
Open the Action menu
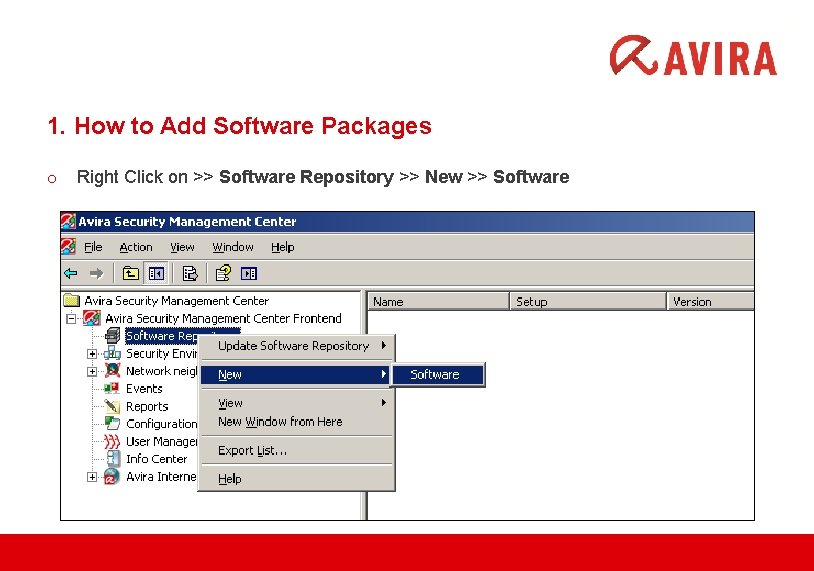tap(136, 247)
